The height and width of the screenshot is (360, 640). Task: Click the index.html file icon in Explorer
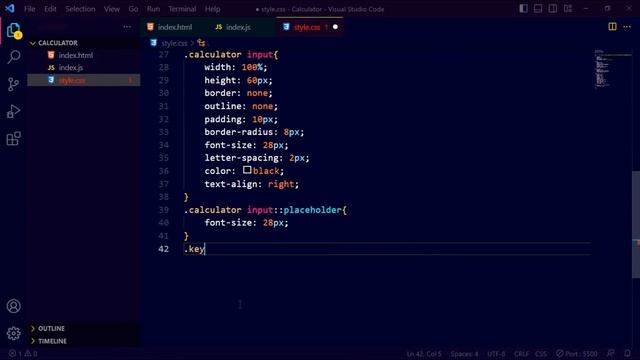(x=51, y=55)
